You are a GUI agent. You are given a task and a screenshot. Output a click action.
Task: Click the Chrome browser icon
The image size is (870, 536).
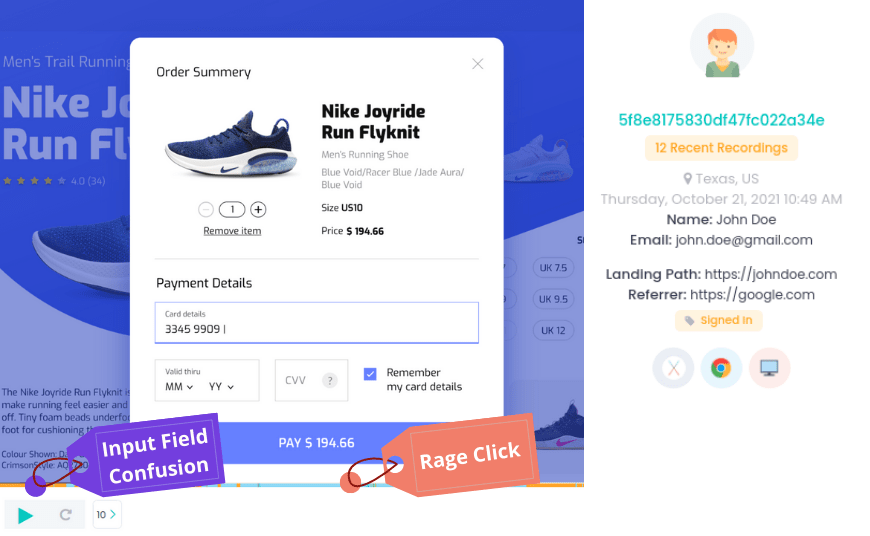[721, 368]
